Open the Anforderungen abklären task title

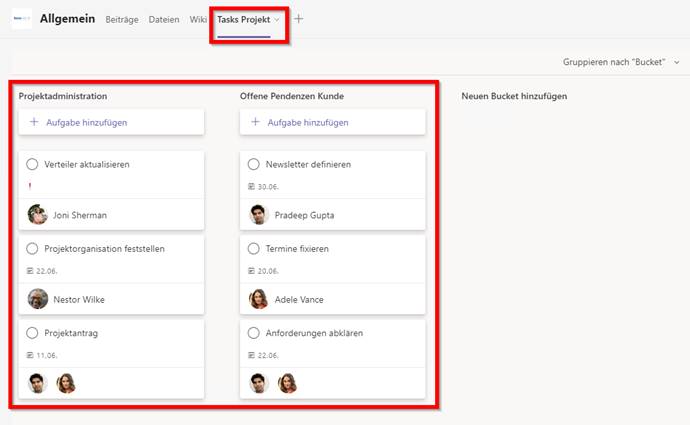[x=314, y=333]
